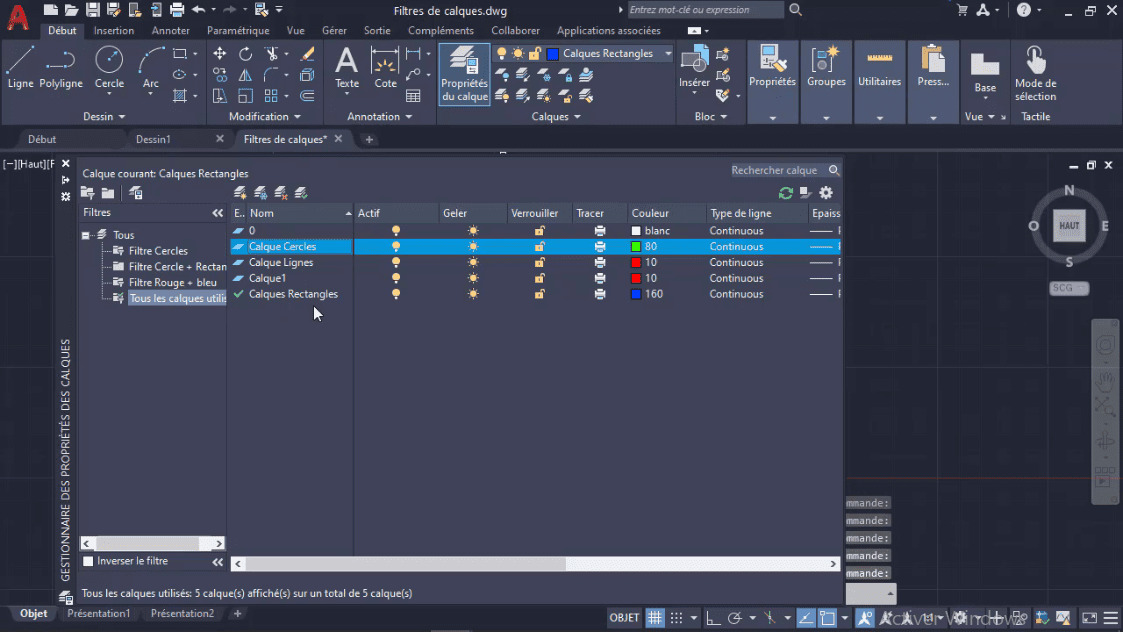Open the Présentation2 layout tab
This screenshot has height=632, width=1123.
(182, 613)
